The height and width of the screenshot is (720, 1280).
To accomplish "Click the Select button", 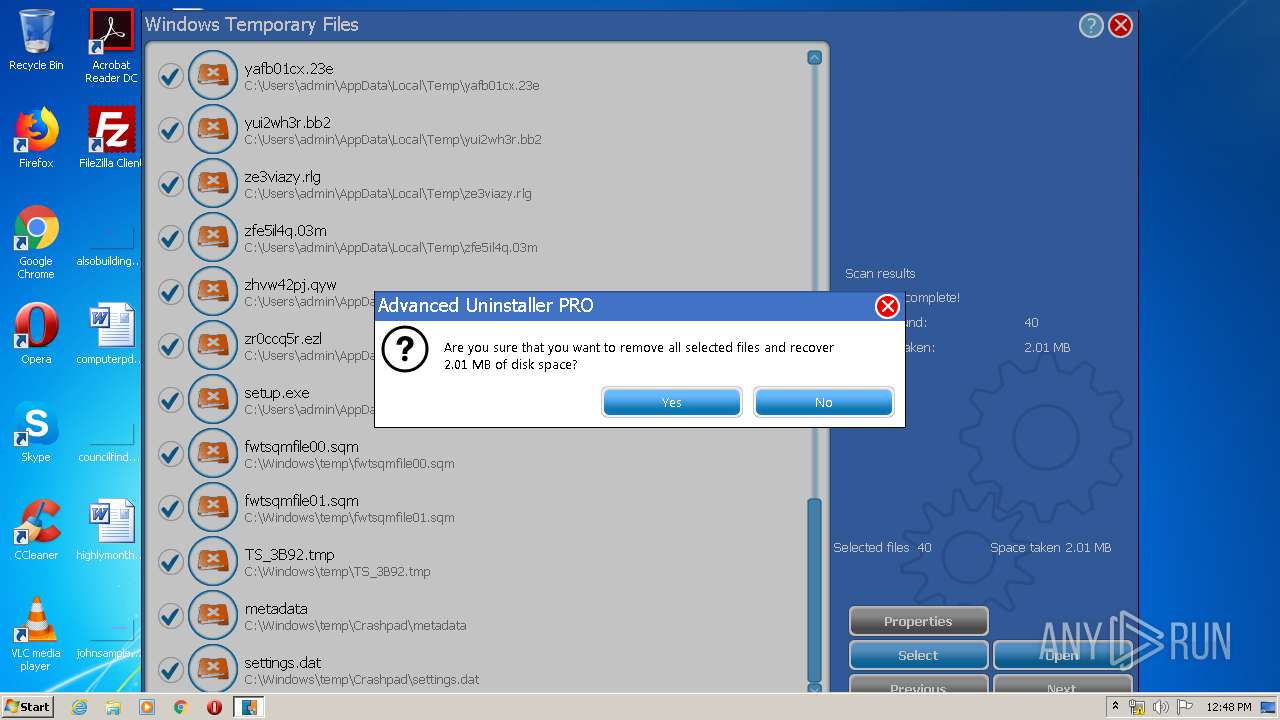I will (x=918, y=655).
